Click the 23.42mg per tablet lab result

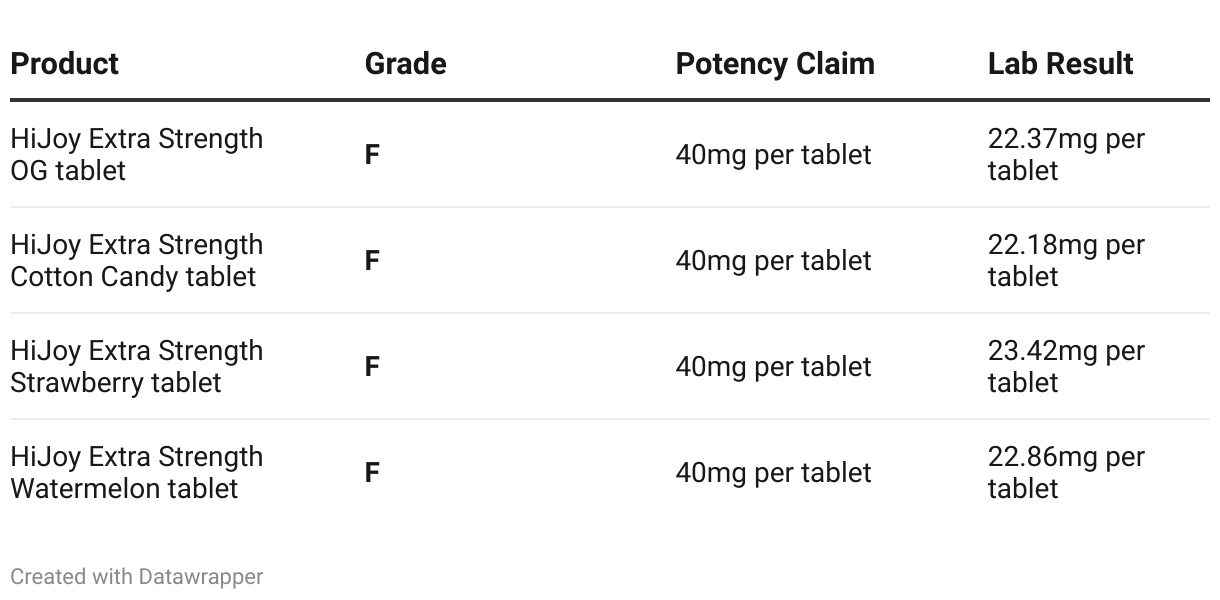pos(1066,366)
